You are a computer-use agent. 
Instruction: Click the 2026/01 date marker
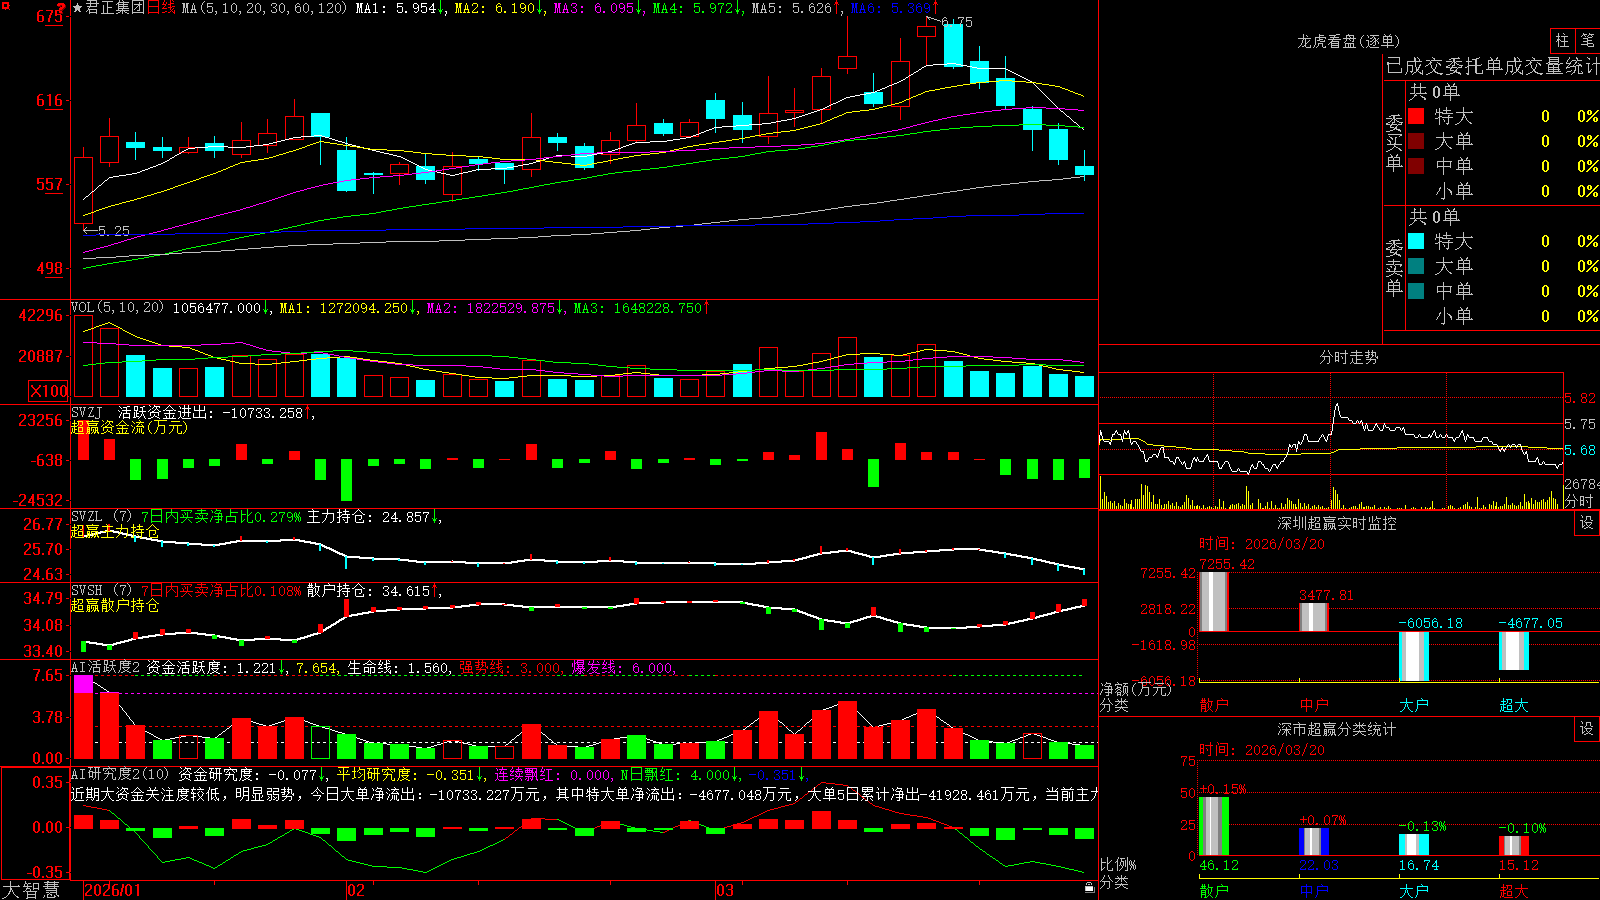point(113,890)
